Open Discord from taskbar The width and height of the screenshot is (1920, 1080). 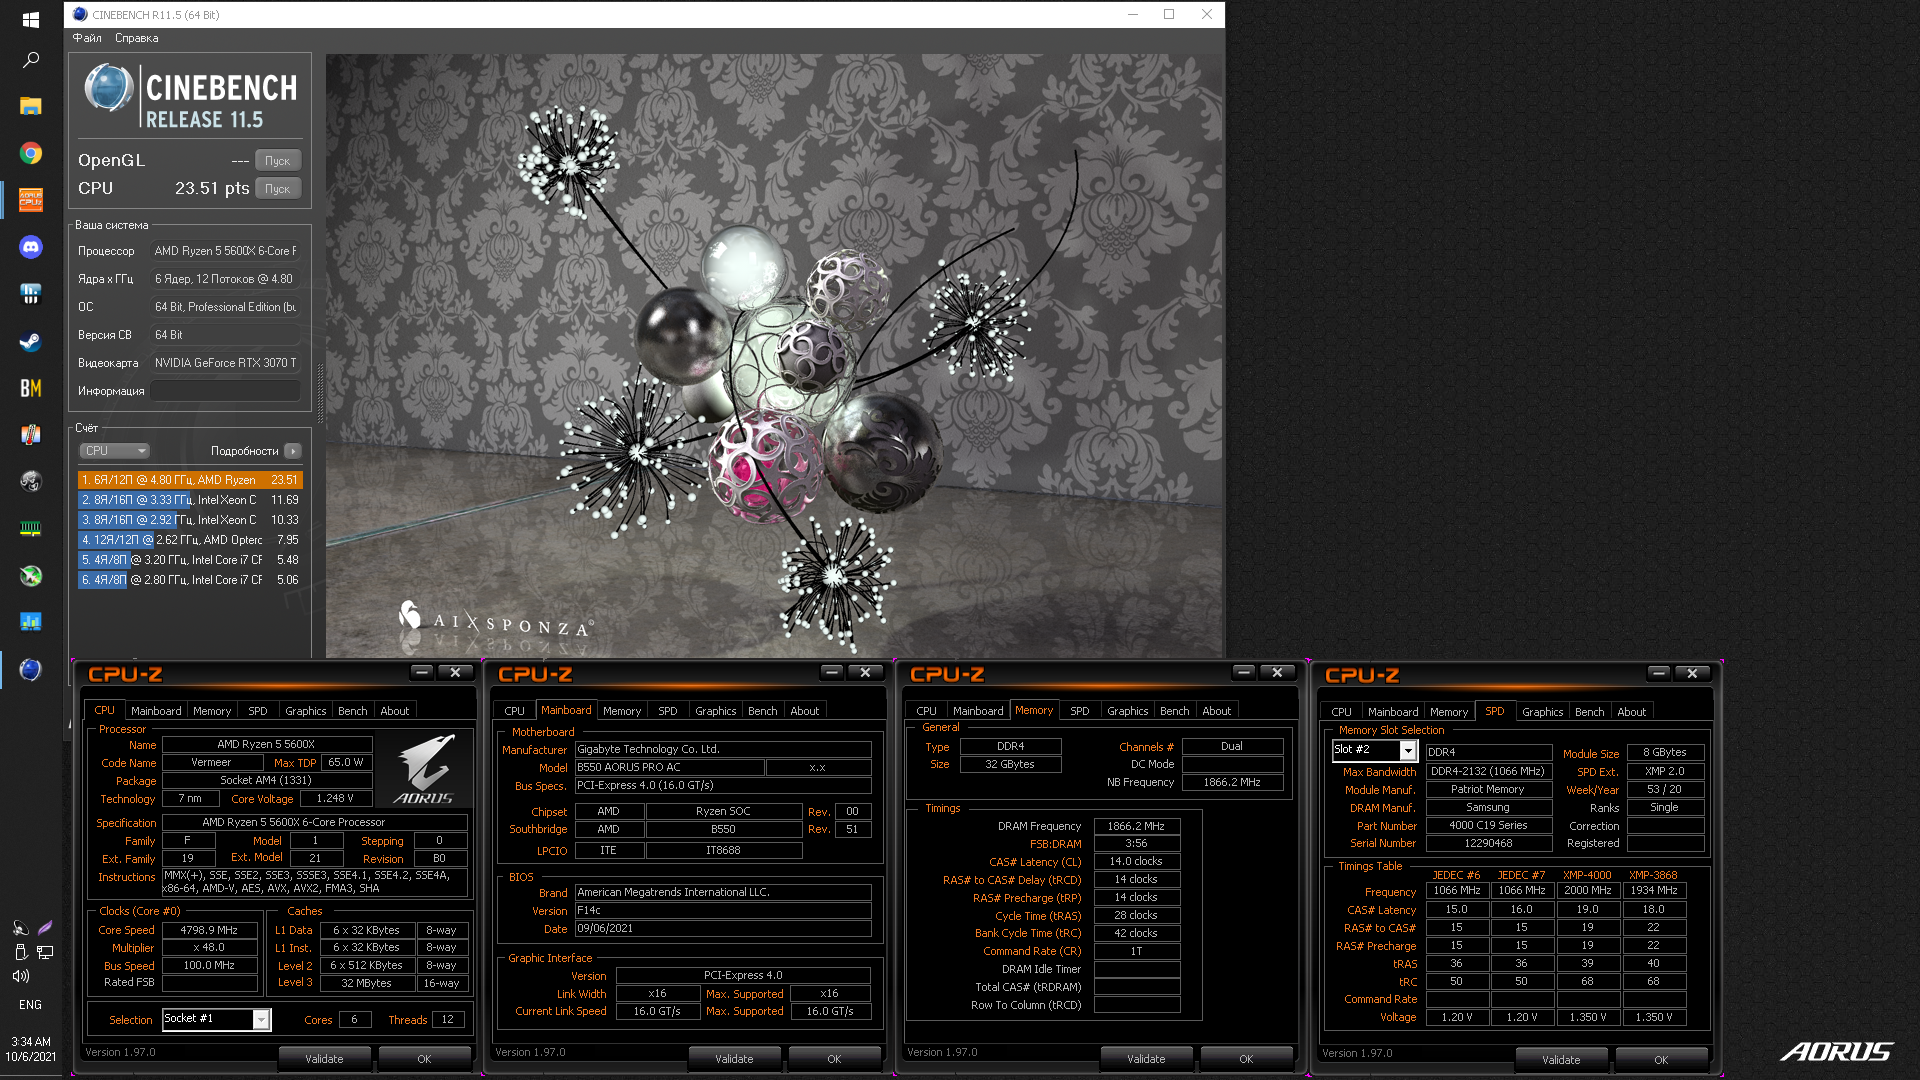(30, 247)
